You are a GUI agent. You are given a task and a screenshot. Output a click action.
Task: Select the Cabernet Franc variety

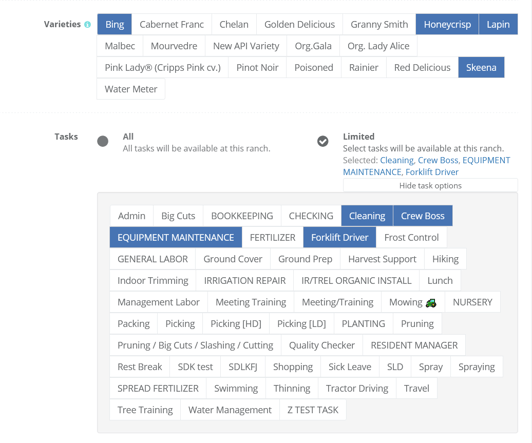pyautogui.click(x=172, y=24)
